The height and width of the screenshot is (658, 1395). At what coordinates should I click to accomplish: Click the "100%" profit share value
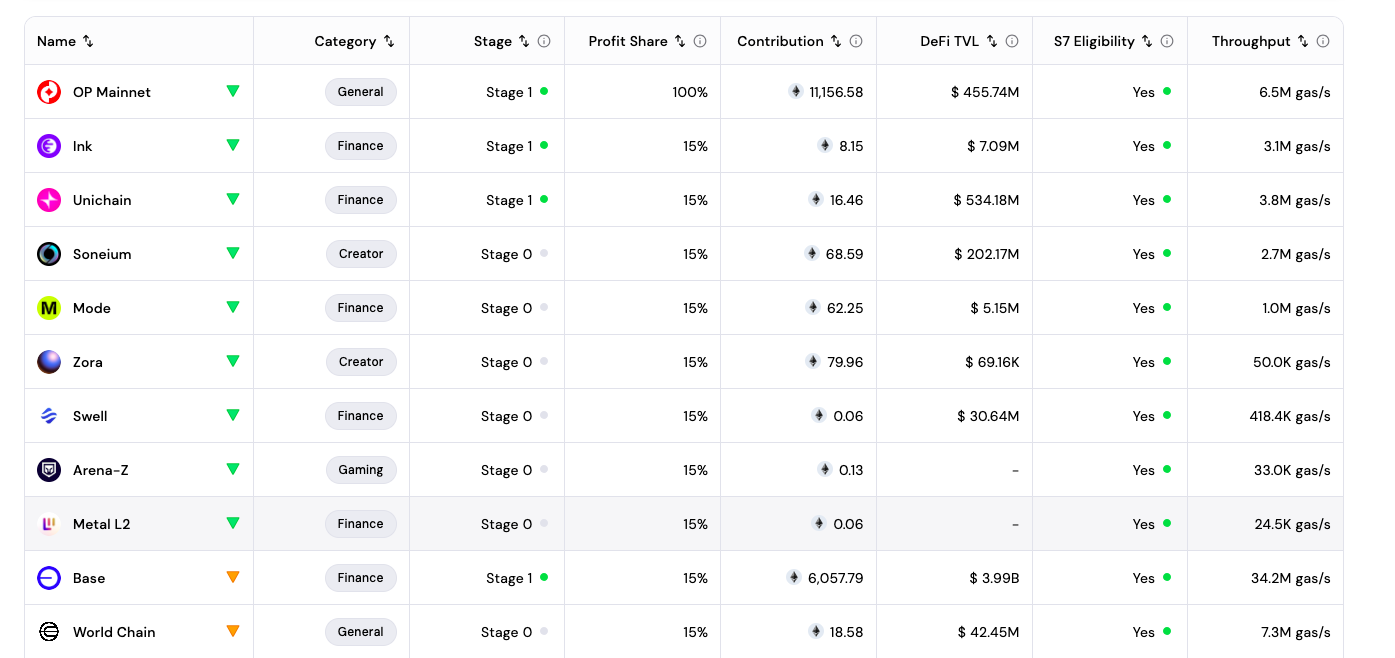tap(690, 92)
